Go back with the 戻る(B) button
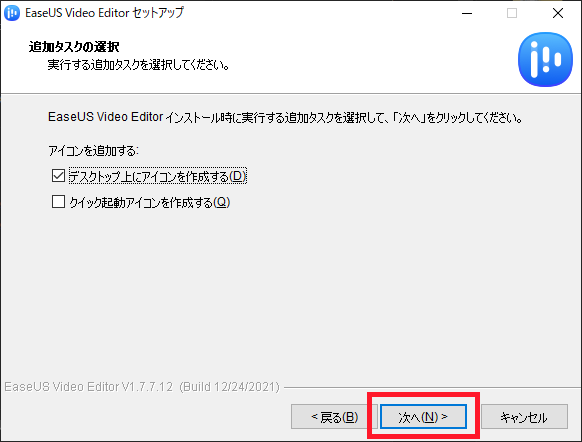 [x=334, y=417]
